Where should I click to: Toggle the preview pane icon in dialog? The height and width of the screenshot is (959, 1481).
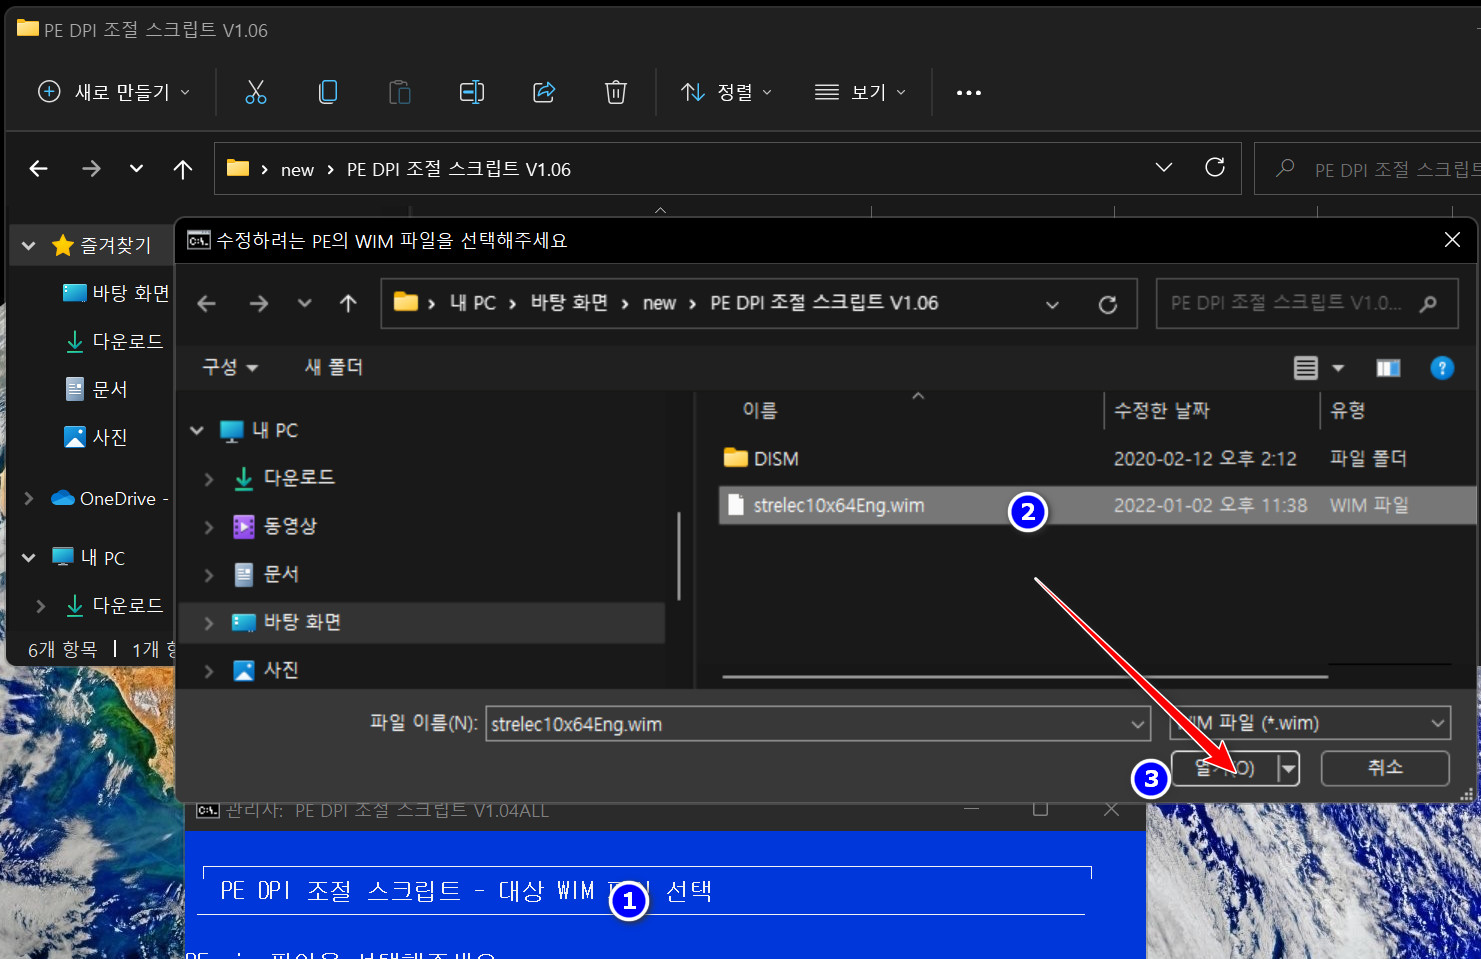[1388, 368]
